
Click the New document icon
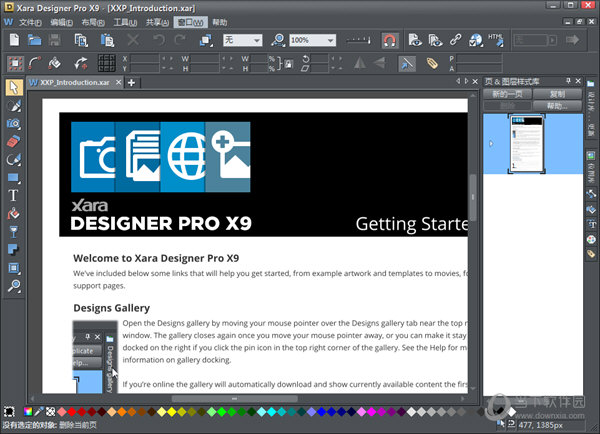pyautogui.click(x=15, y=40)
